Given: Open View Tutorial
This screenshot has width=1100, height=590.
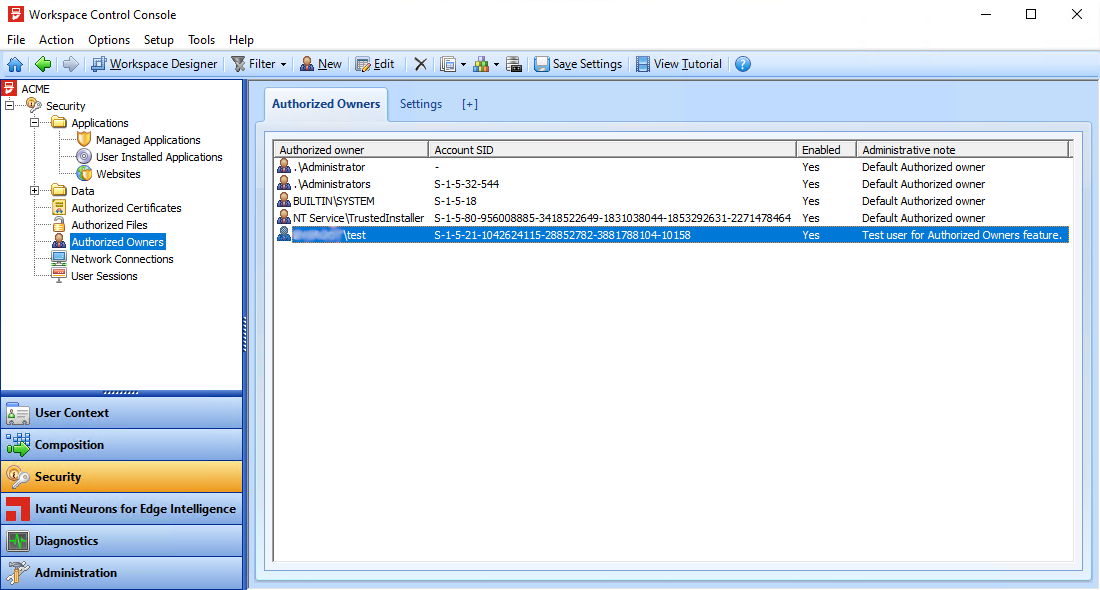Looking at the screenshot, I should tap(678, 65).
